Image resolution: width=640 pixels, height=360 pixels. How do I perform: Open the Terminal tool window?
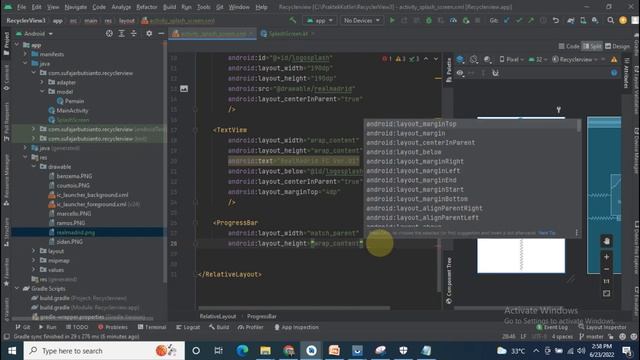(x=152, y=327)
